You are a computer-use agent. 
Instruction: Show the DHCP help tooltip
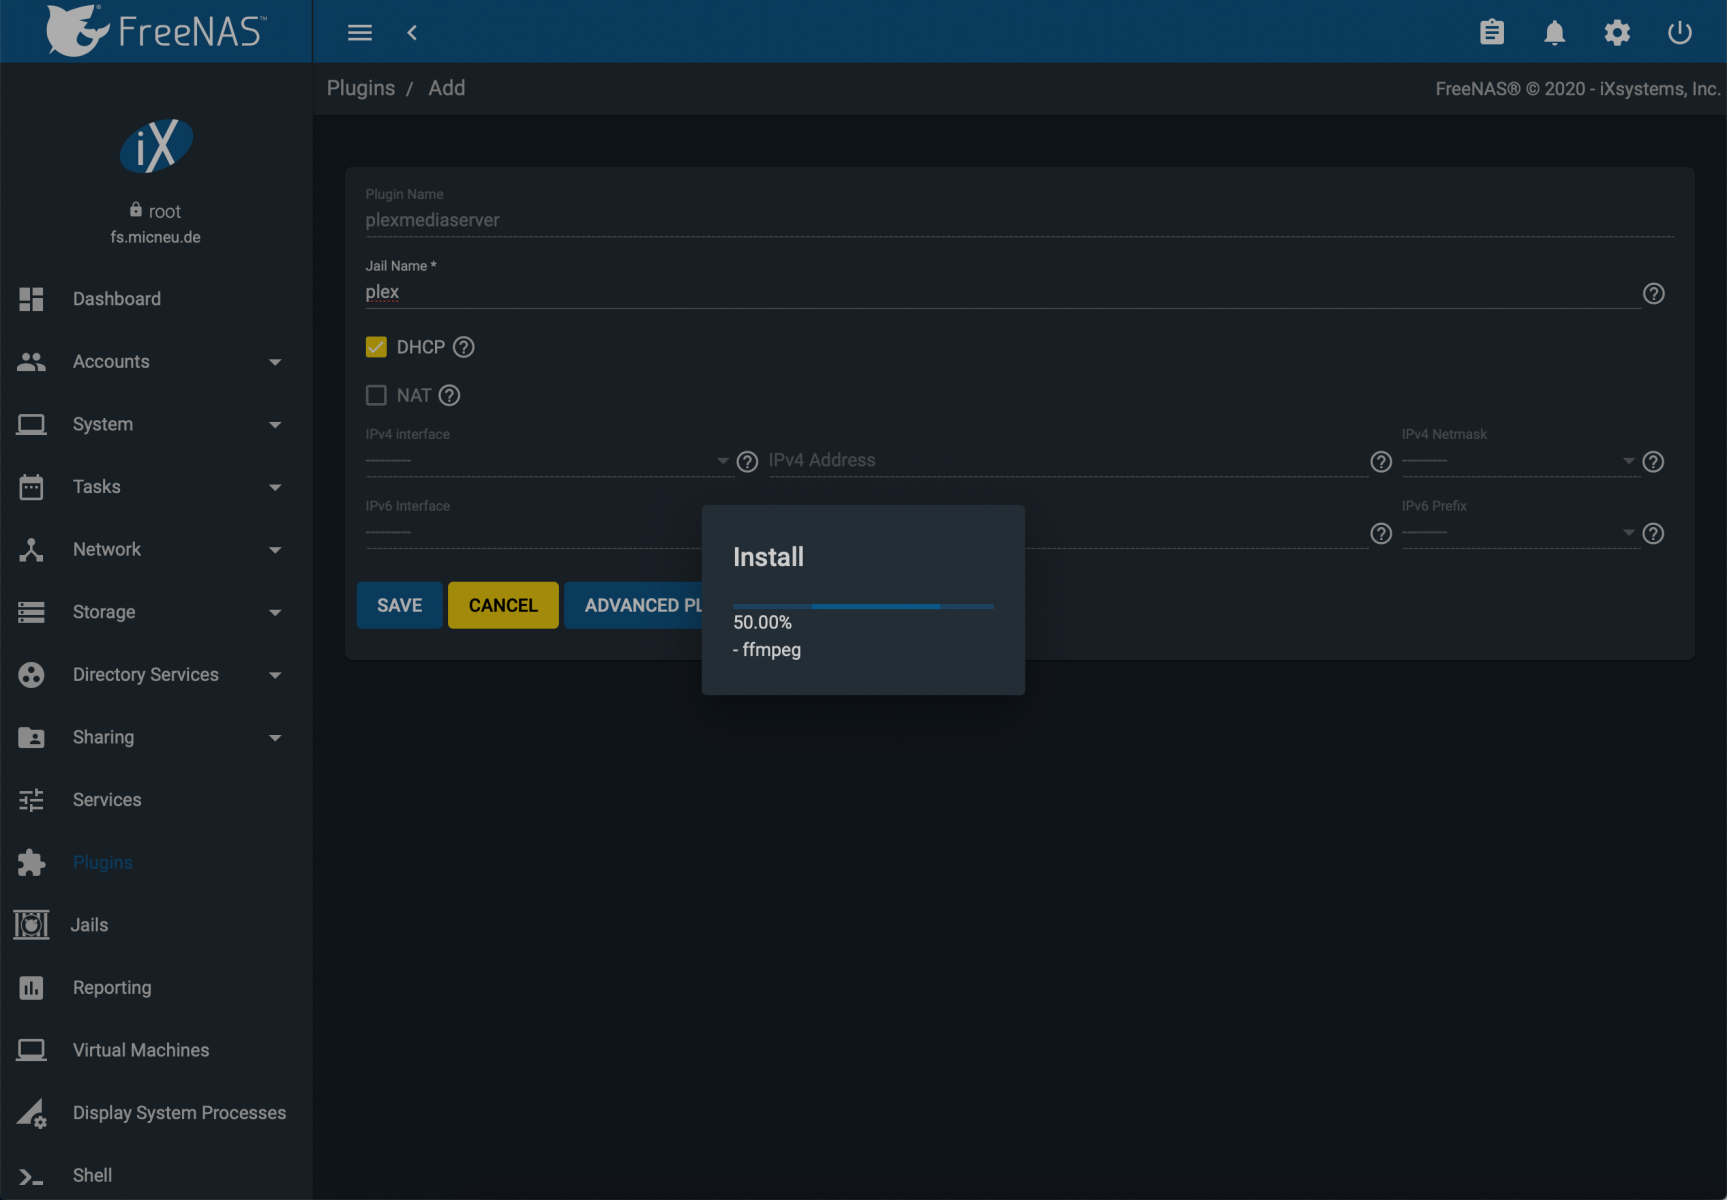click(464, 347)
